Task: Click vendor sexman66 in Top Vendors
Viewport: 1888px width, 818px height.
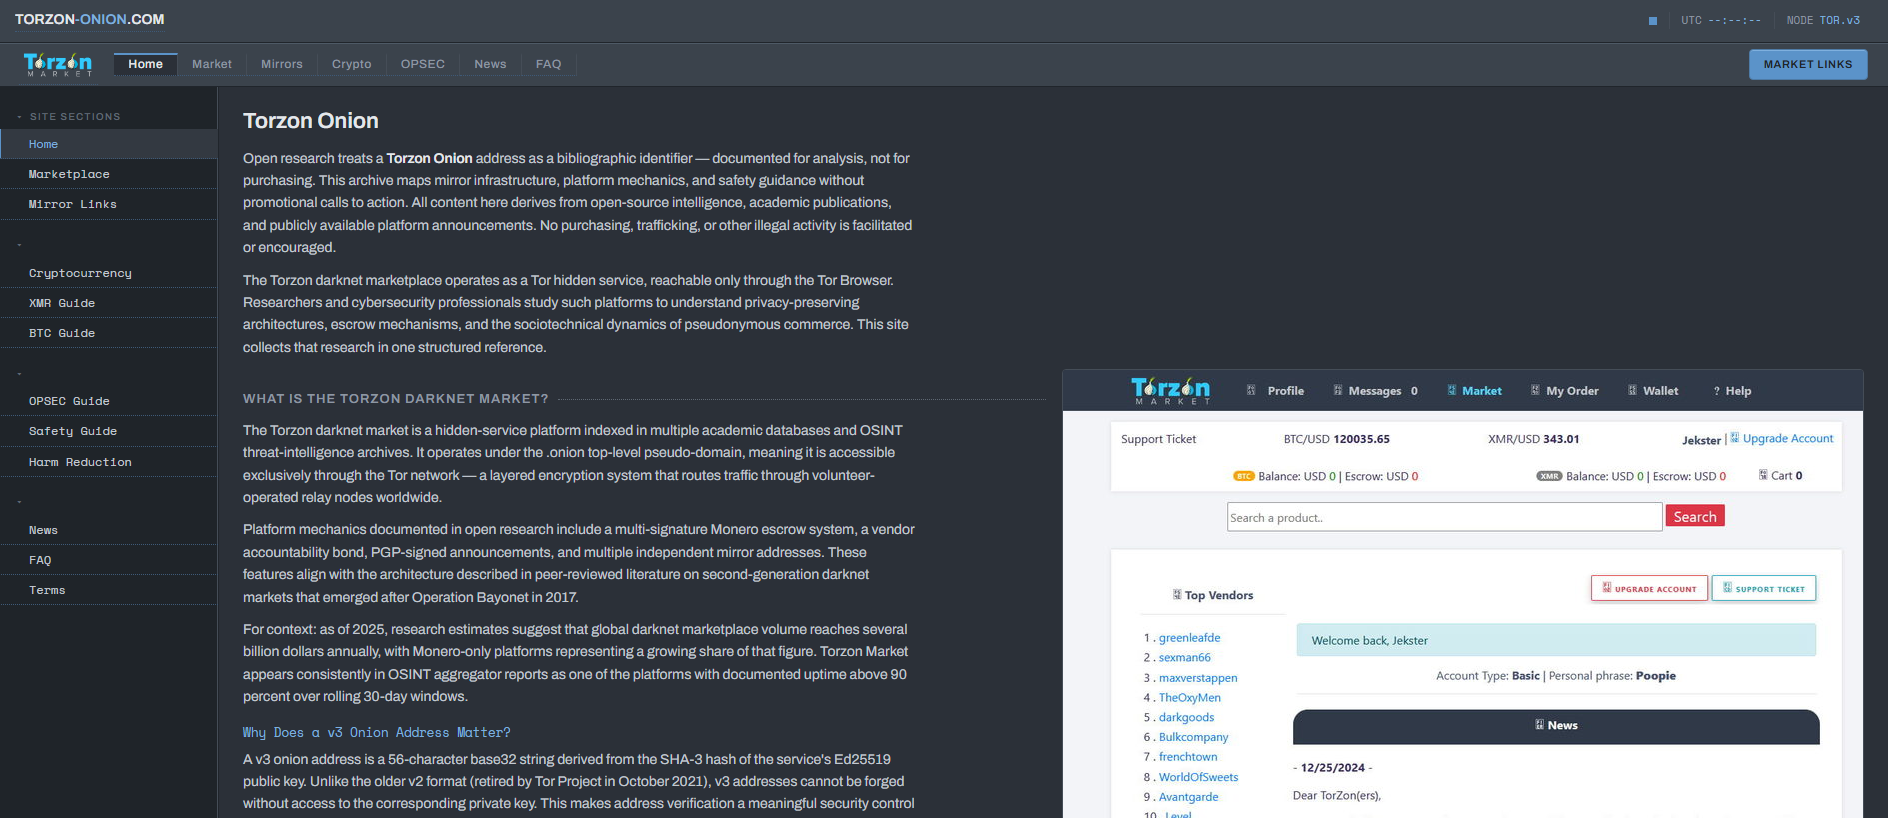Action: pyautogui.click(x=1184, y=657)
